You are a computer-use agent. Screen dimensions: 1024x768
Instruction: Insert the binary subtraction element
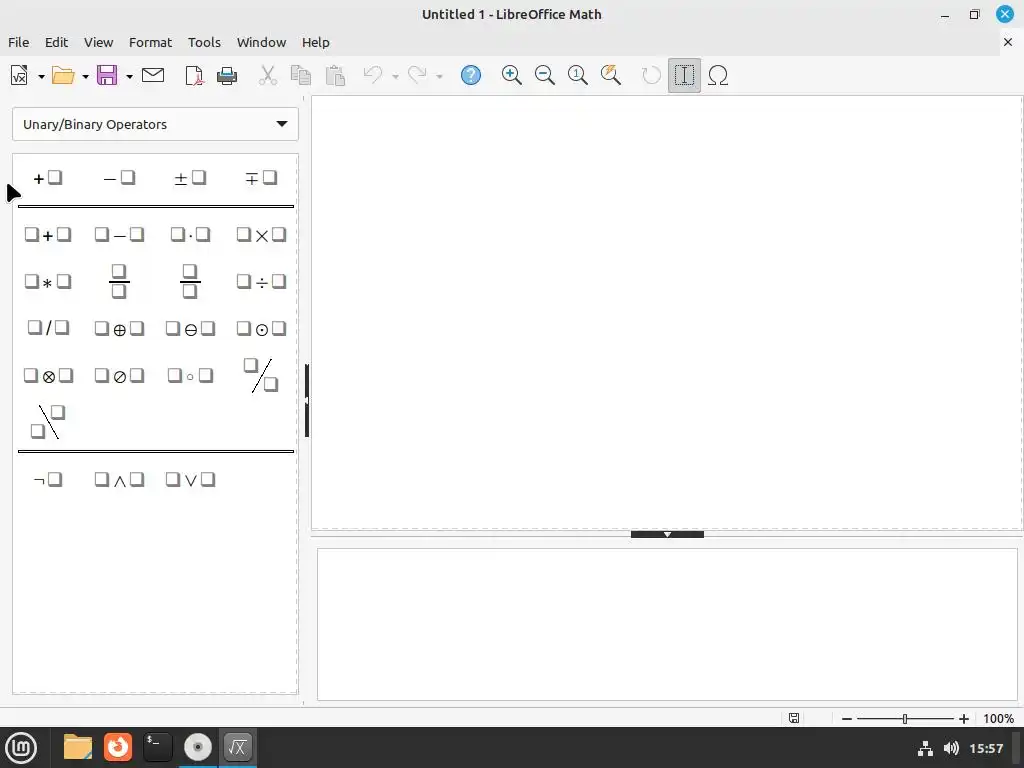tap(119, 234)
